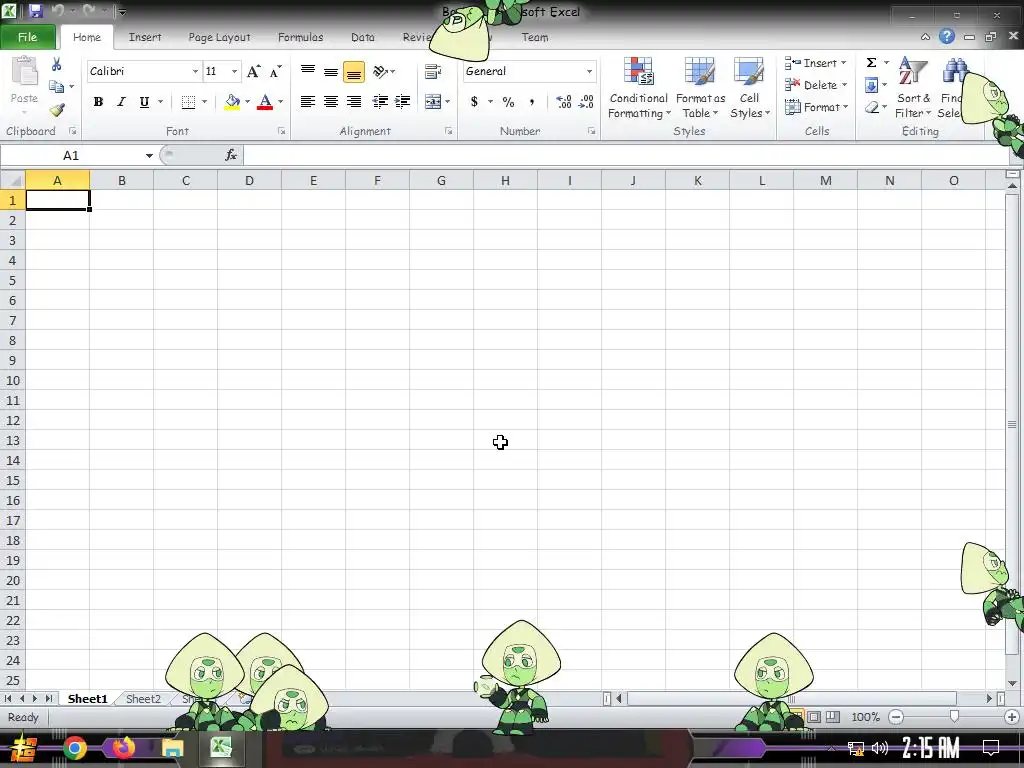Switch to the Page Layout tab
Image resolution: width=1024 pixels, height=768 pixels.
[219, 37]
